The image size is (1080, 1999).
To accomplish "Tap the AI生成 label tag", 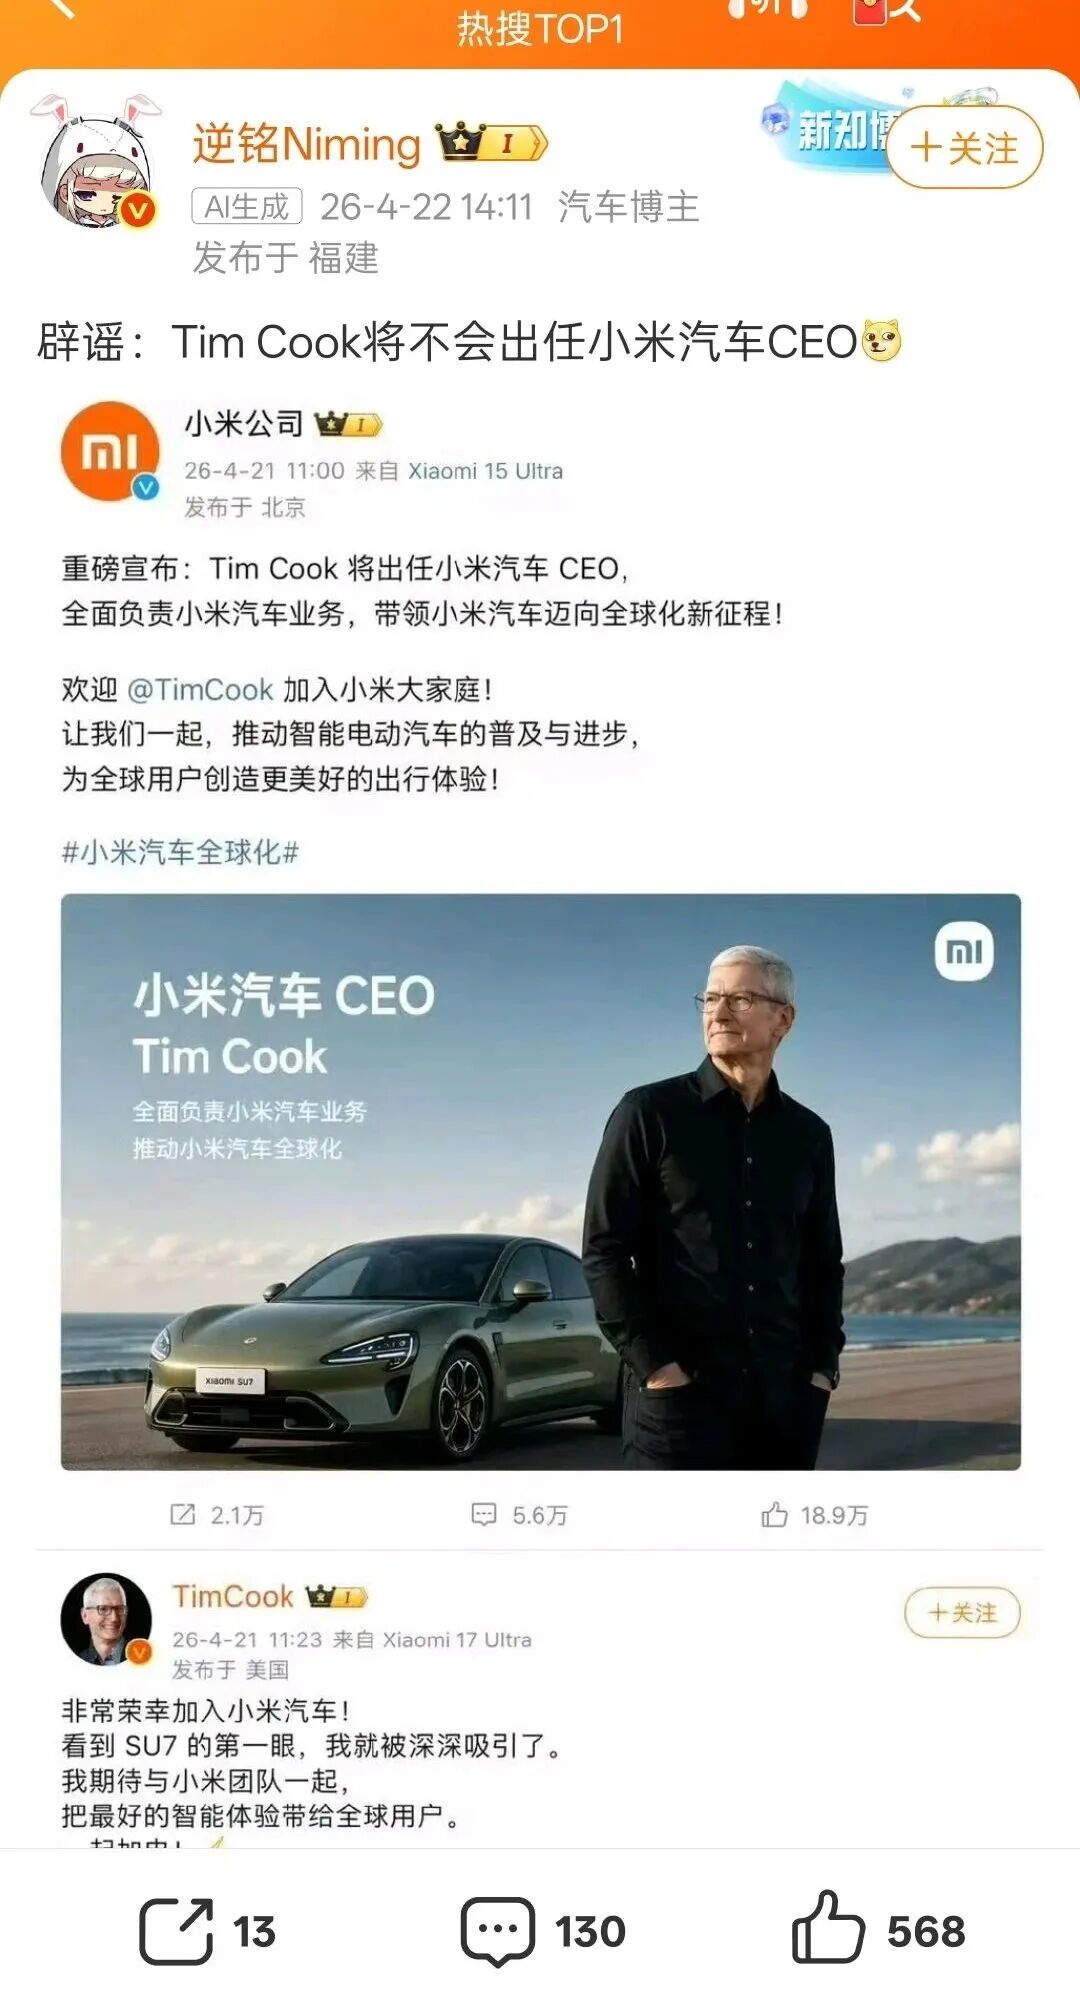I will (247, 207).
